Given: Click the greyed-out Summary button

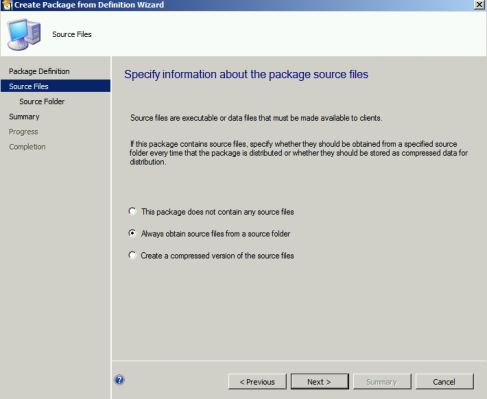Looking at the screenshot, I should (x=382, y=382).
